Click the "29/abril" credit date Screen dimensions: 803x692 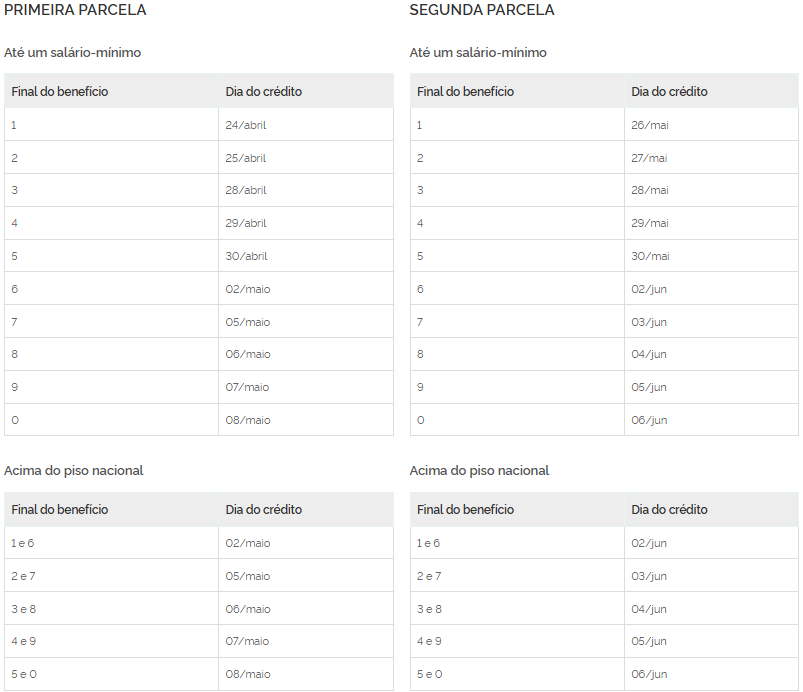(x=246, y=223)
